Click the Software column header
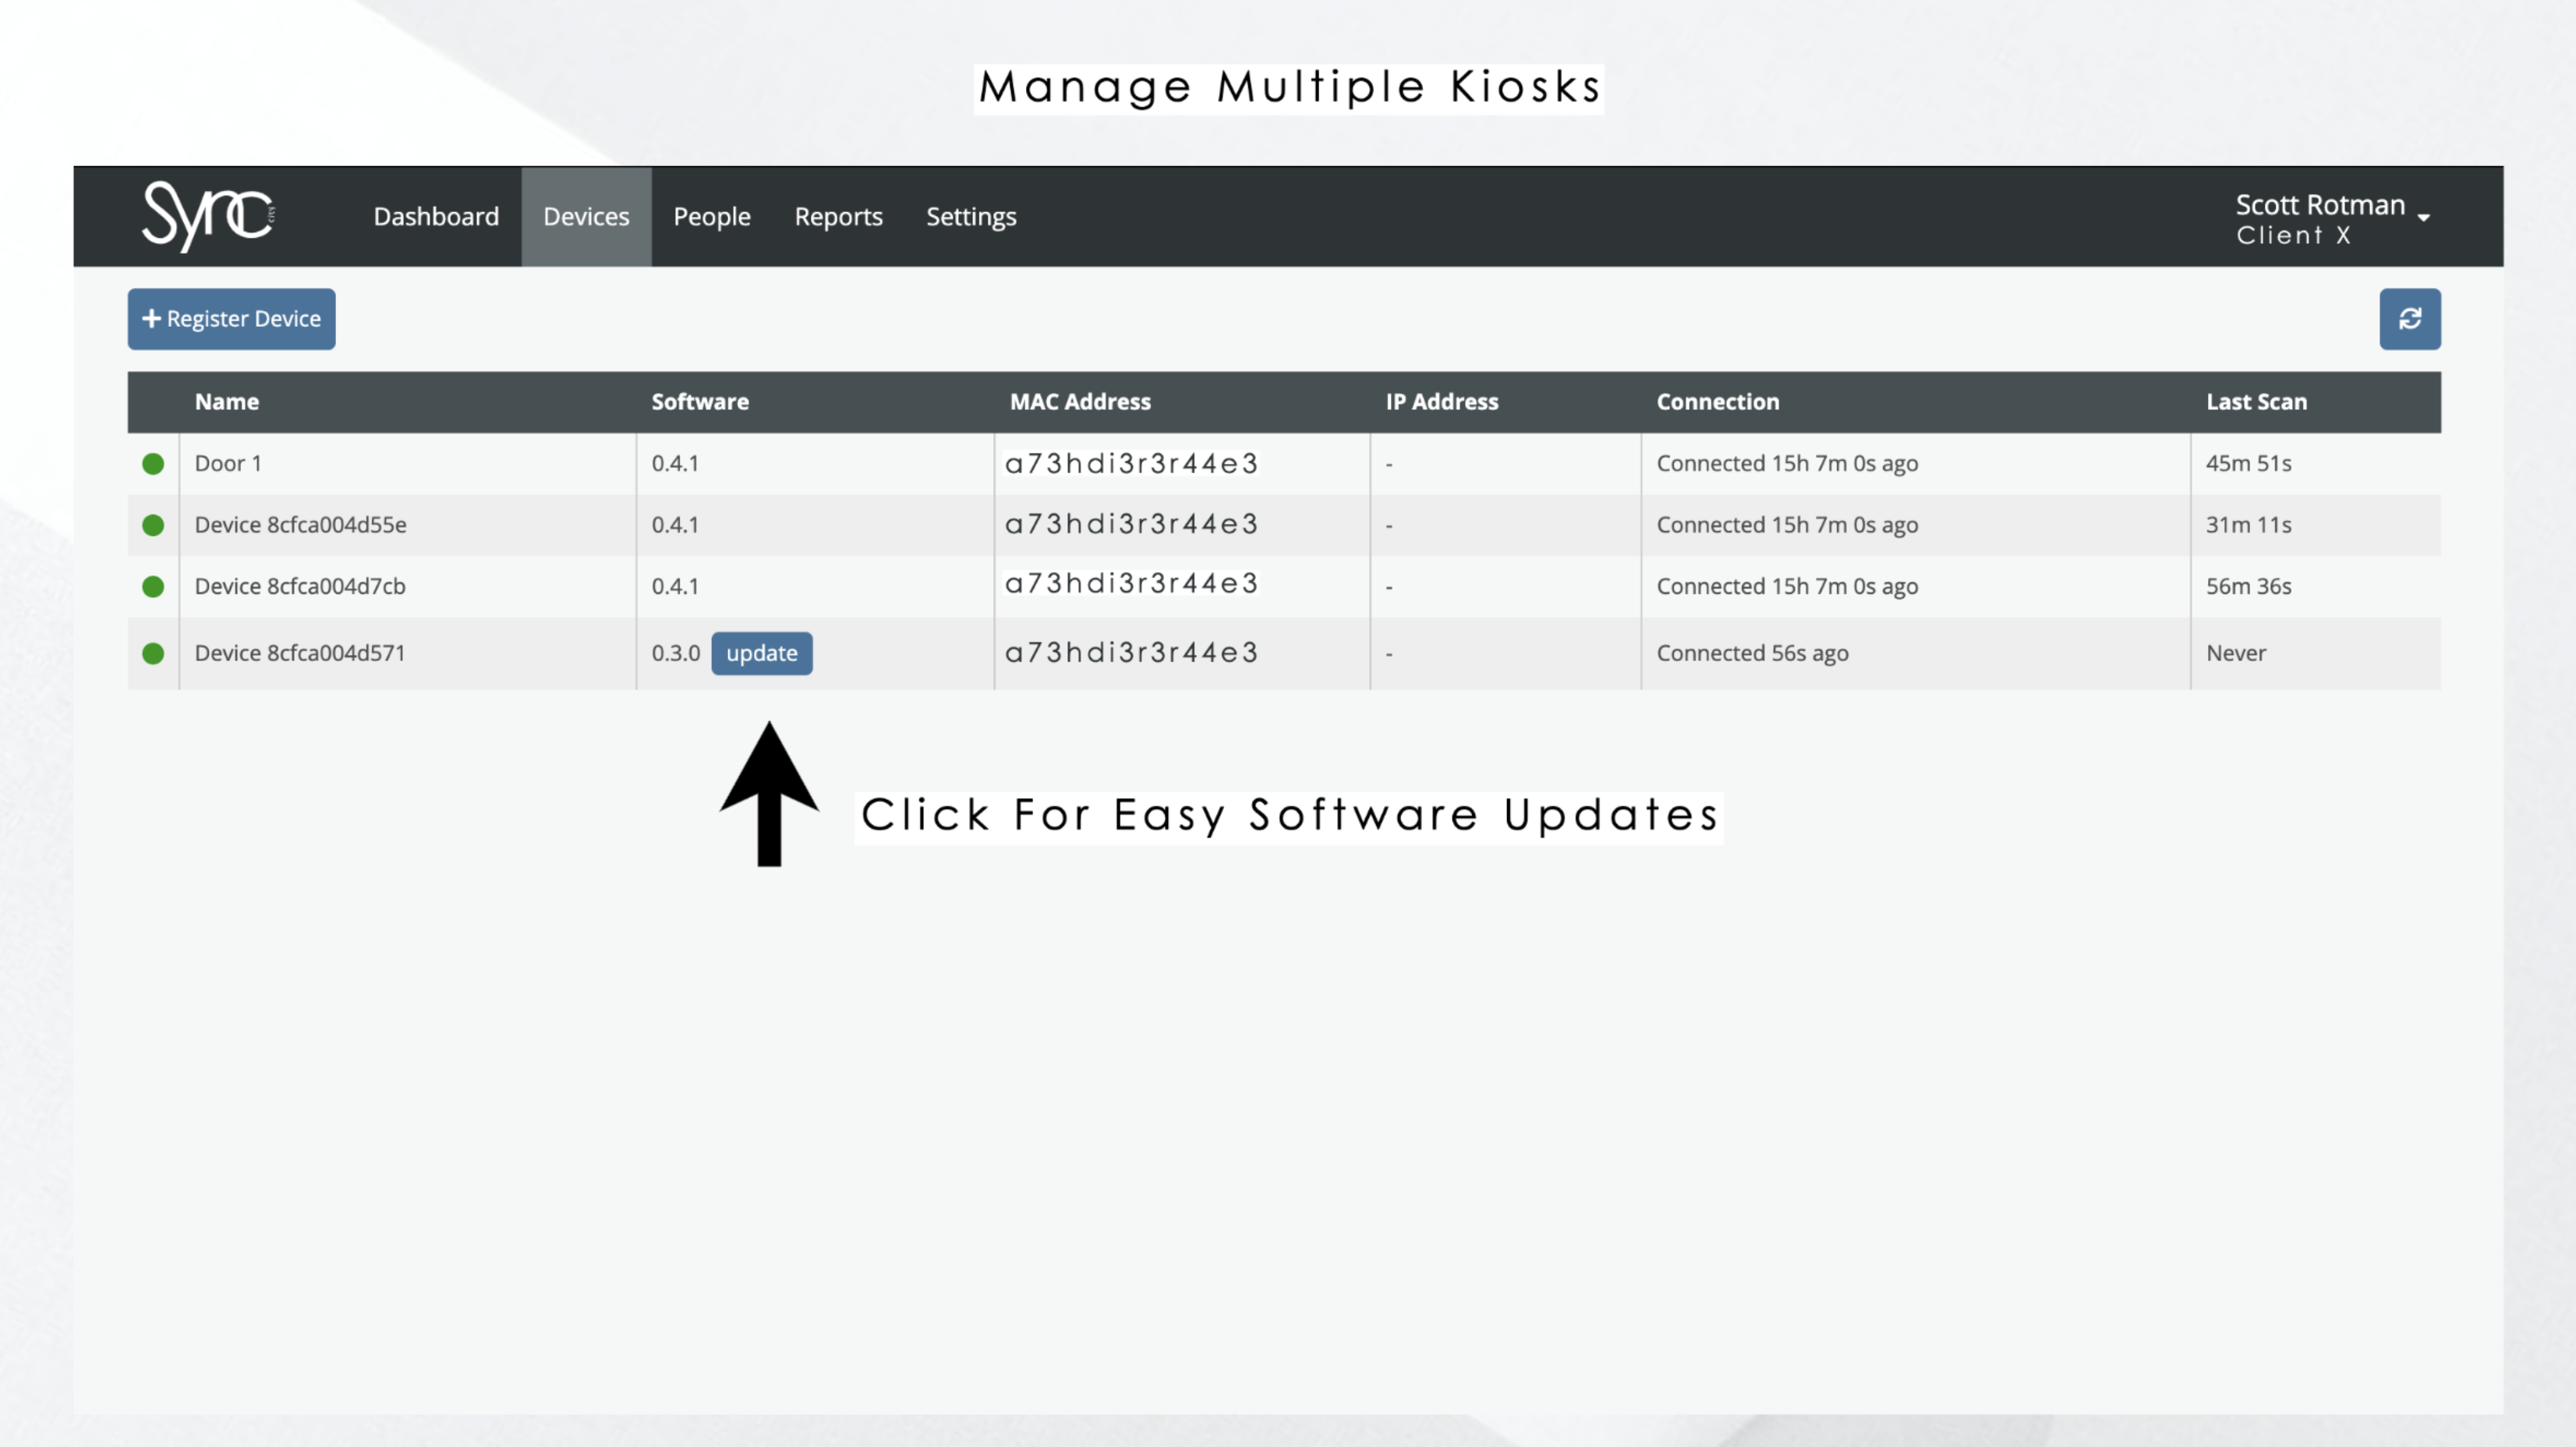This screenshot has width=2576, height=1447. click(700, 402)
